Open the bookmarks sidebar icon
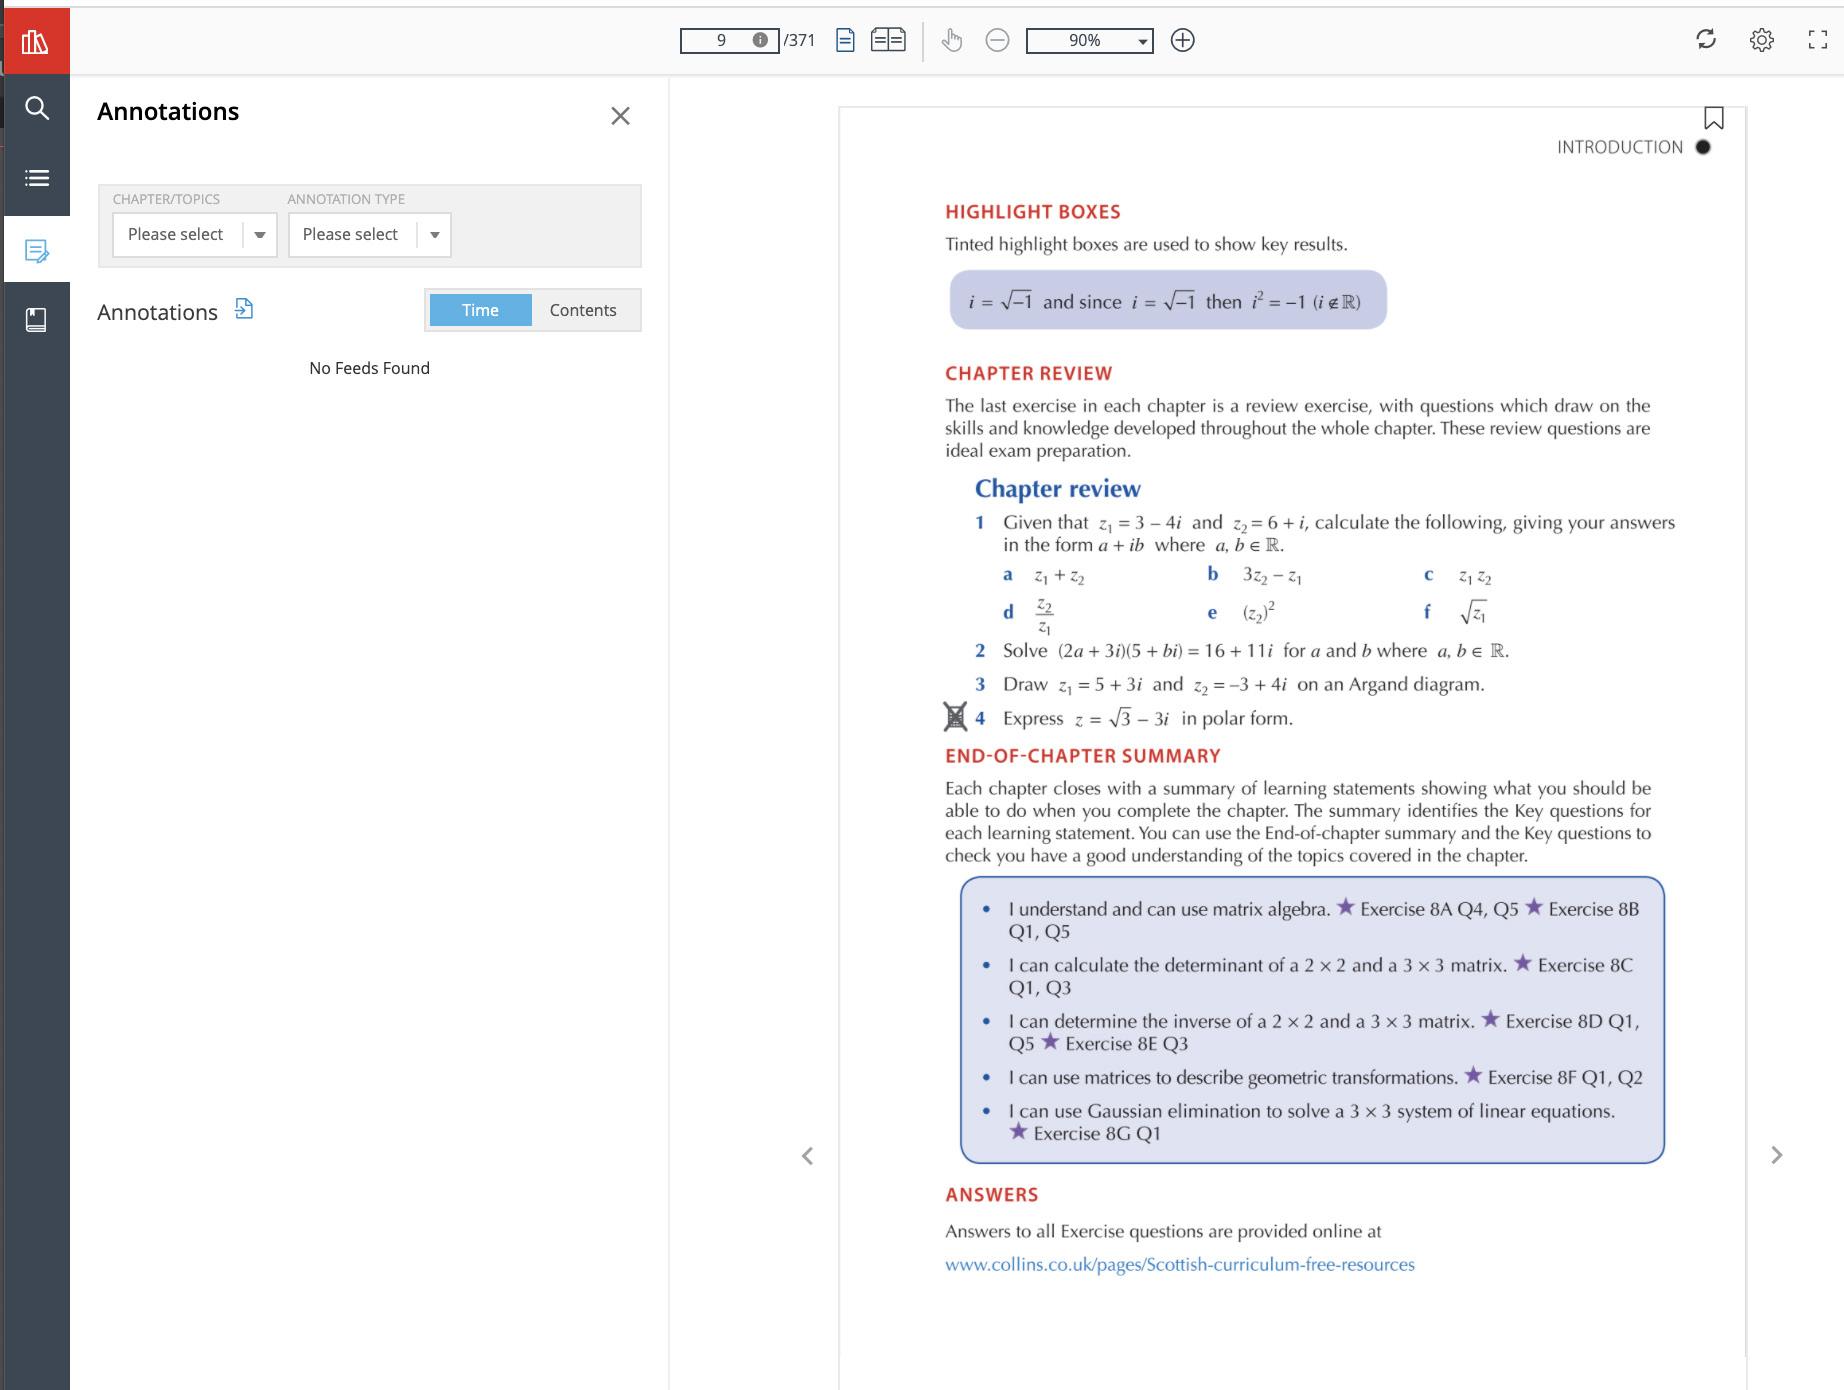This screenshot has height=1390, width=1844. (36, 320)
